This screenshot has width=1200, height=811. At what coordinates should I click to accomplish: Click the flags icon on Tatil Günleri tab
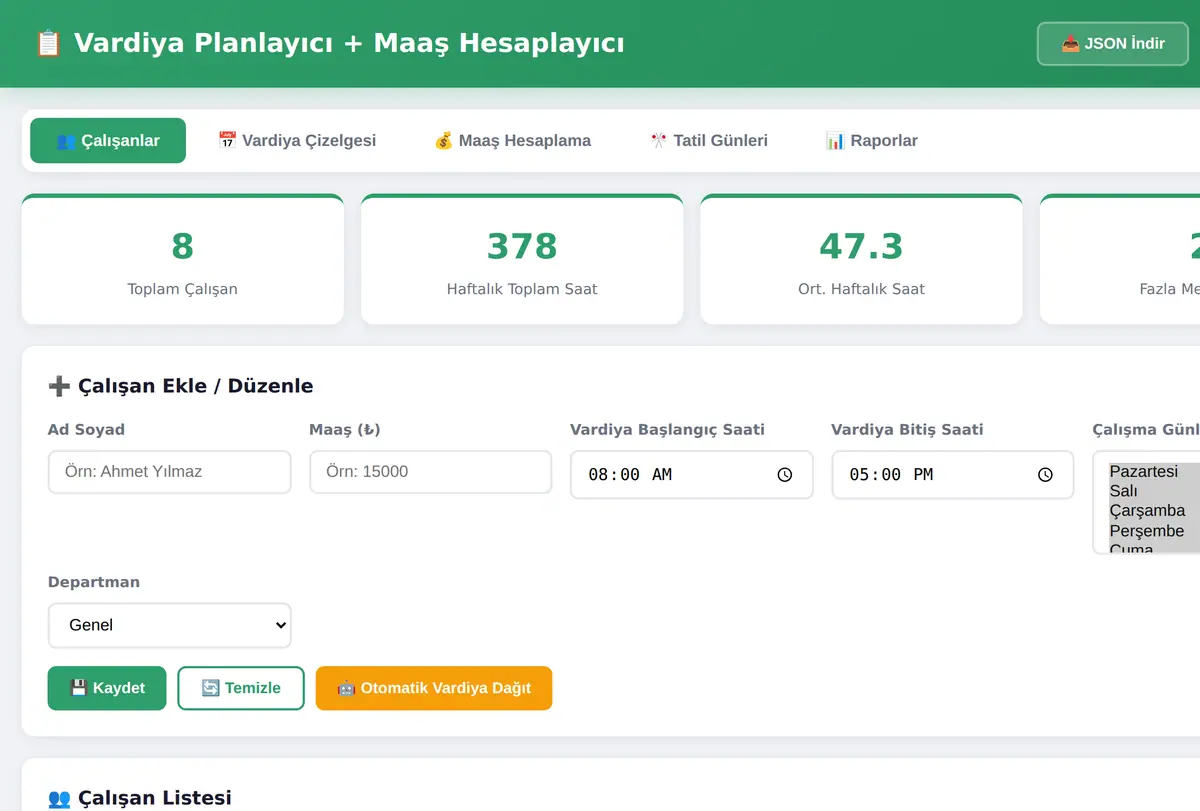659,141
